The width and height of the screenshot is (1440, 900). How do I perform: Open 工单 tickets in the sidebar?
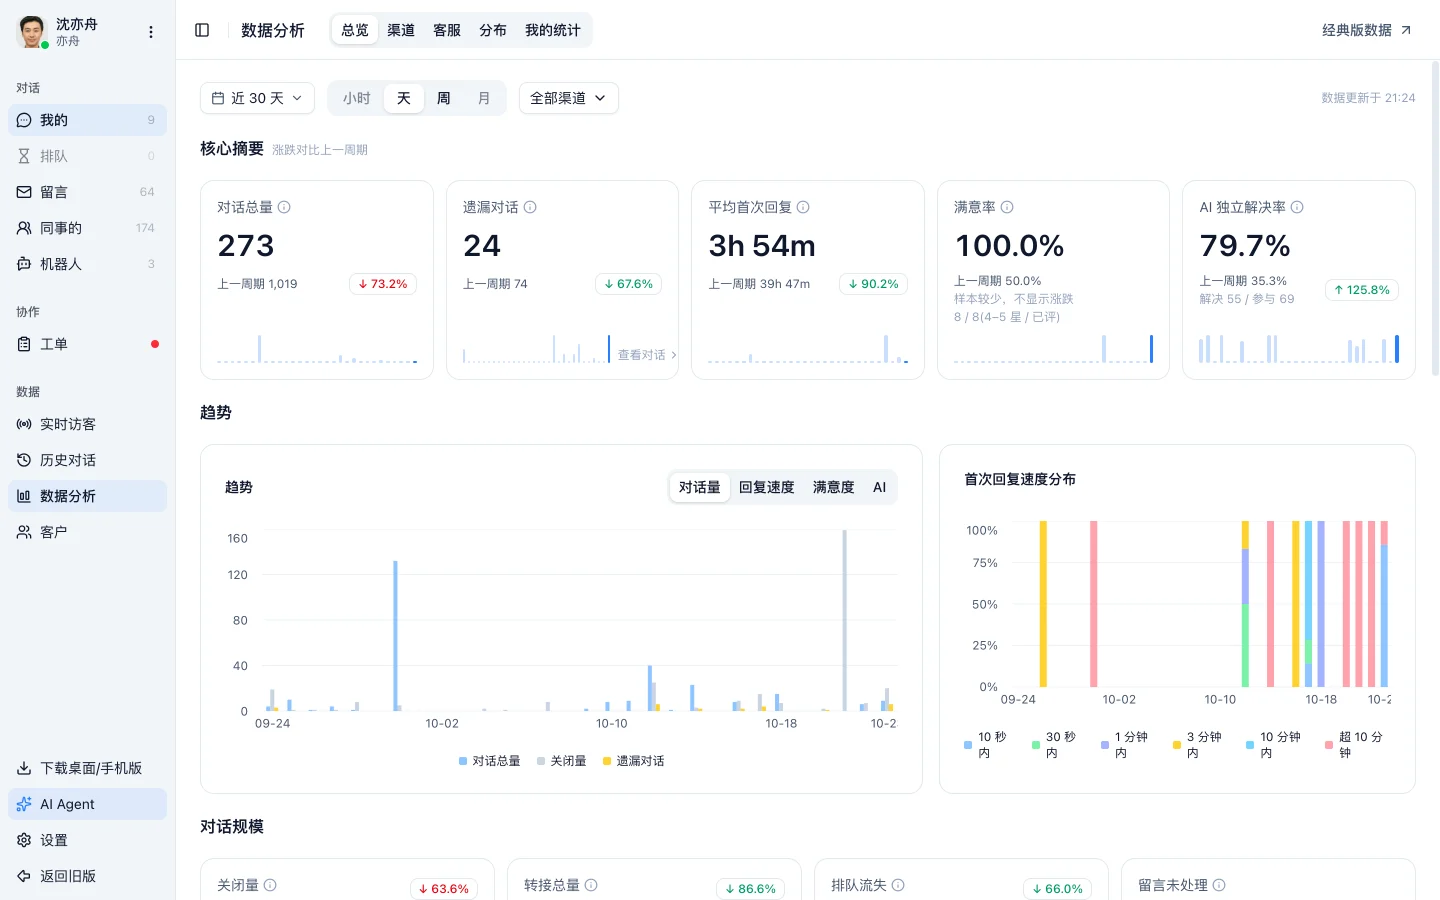[87, 344]
